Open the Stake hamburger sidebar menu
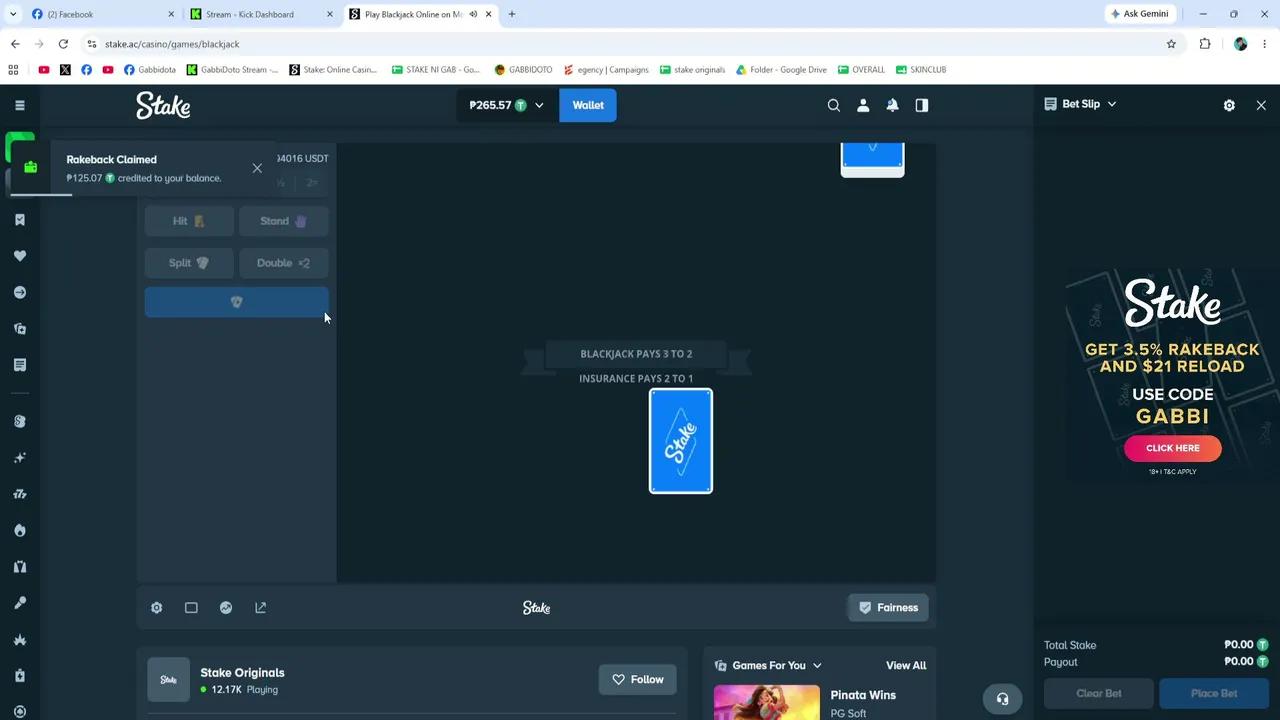The image size is (1280, 720). (x=19, y=105)
